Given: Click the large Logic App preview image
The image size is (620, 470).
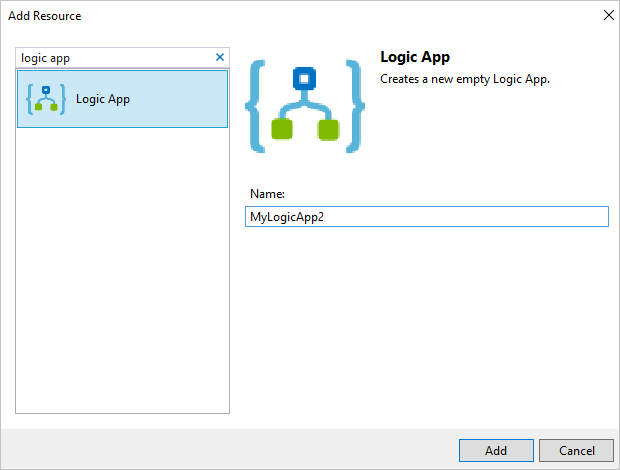Looking at the screenshot, I should point(305,106).
